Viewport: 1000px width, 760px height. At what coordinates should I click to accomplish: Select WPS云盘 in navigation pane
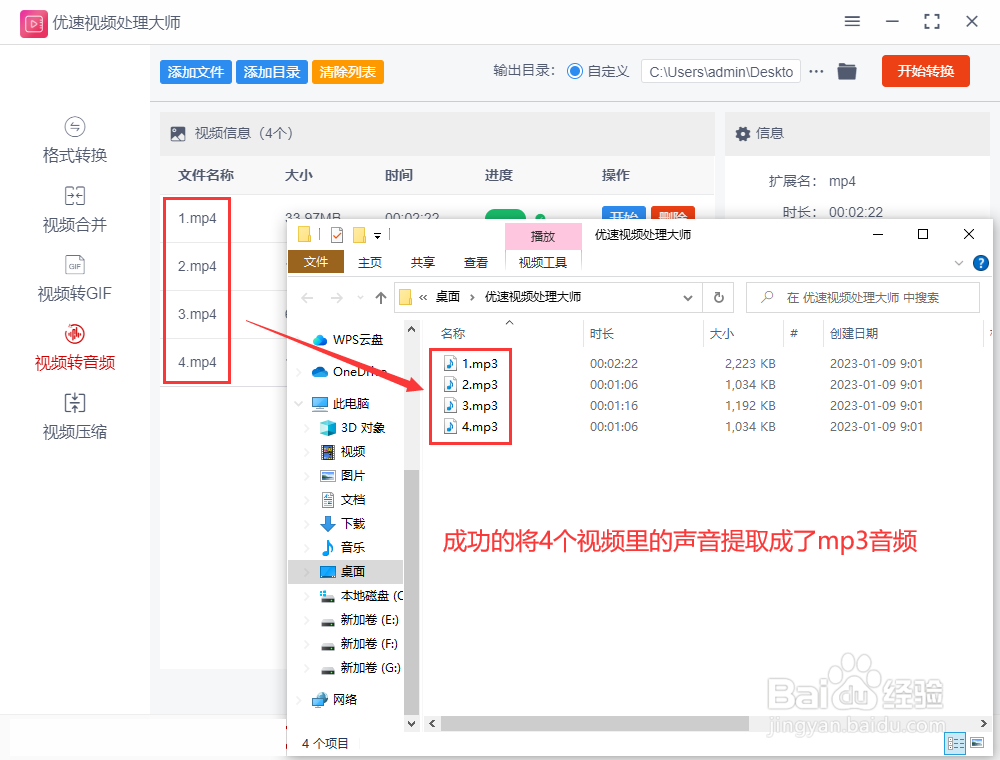pyautogui.click(x=348, y=340)
